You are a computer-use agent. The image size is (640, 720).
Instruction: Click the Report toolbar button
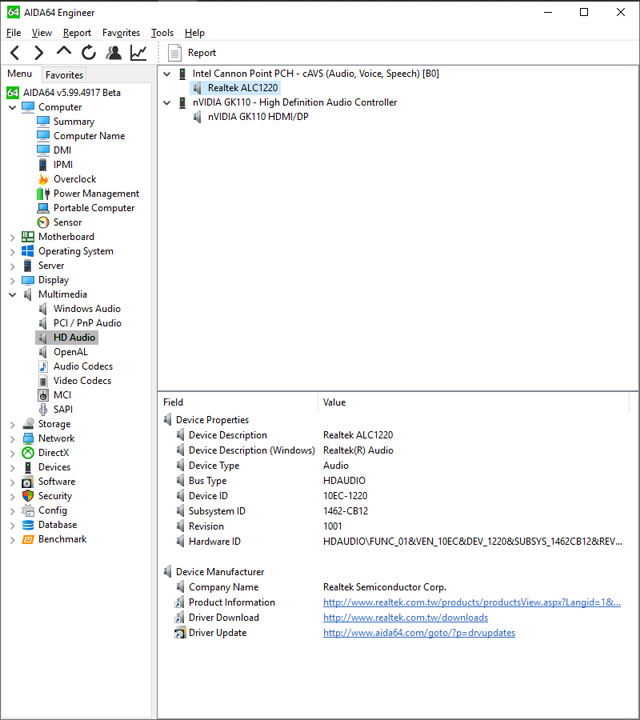click(192, 53)
